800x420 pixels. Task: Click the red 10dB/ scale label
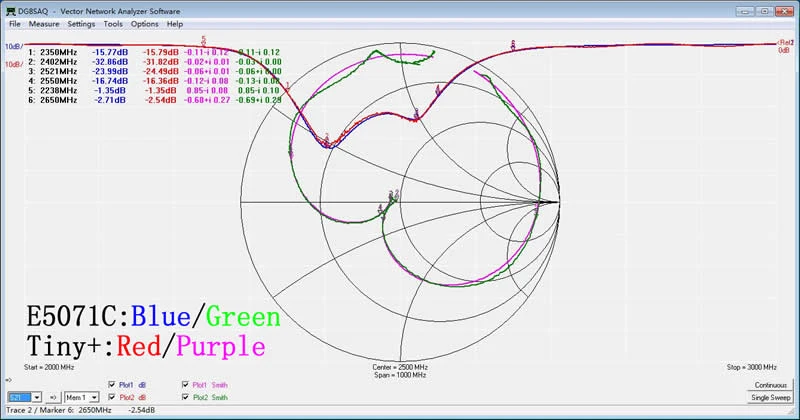(14, 64)
